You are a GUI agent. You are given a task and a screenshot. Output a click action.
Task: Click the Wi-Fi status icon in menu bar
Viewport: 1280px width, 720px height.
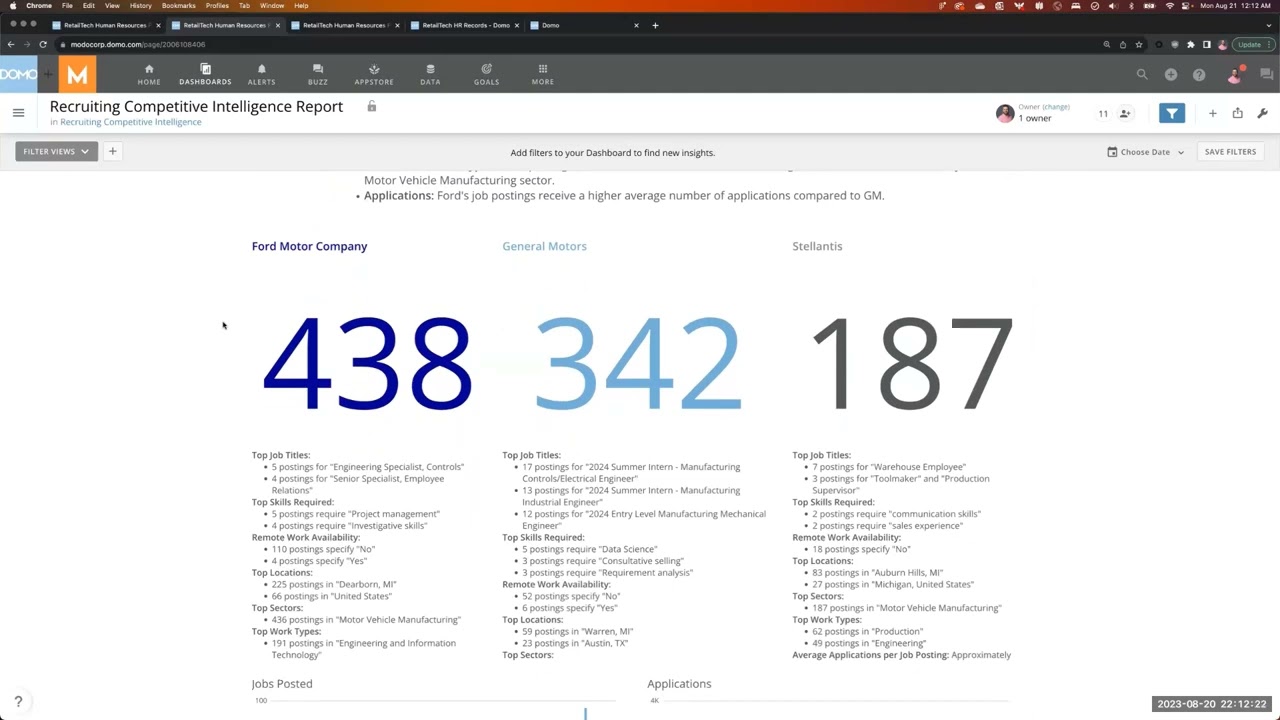1169,6
